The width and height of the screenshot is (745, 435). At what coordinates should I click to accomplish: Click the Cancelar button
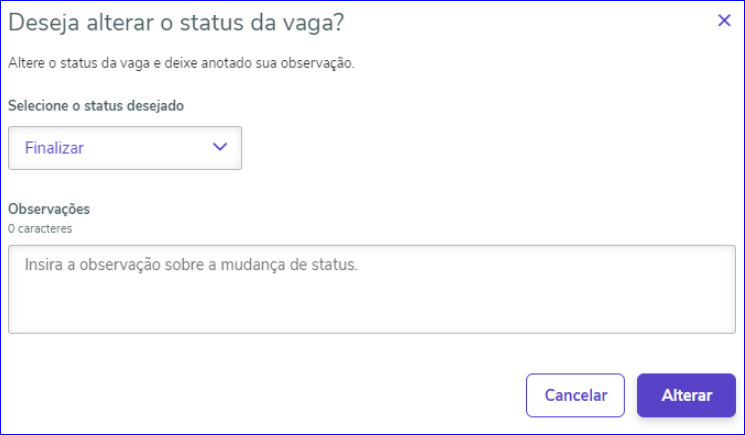(575, 395)
